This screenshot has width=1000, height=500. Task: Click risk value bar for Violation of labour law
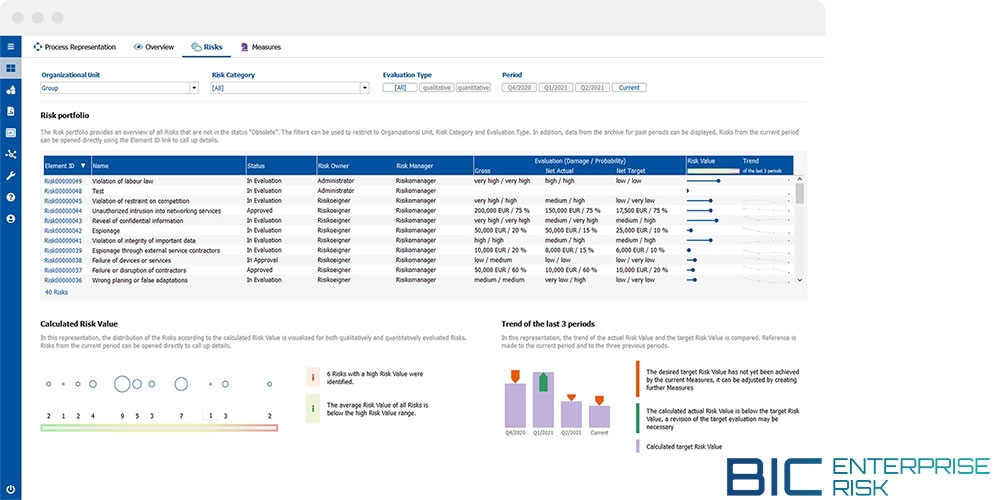[x=703, y=180]
